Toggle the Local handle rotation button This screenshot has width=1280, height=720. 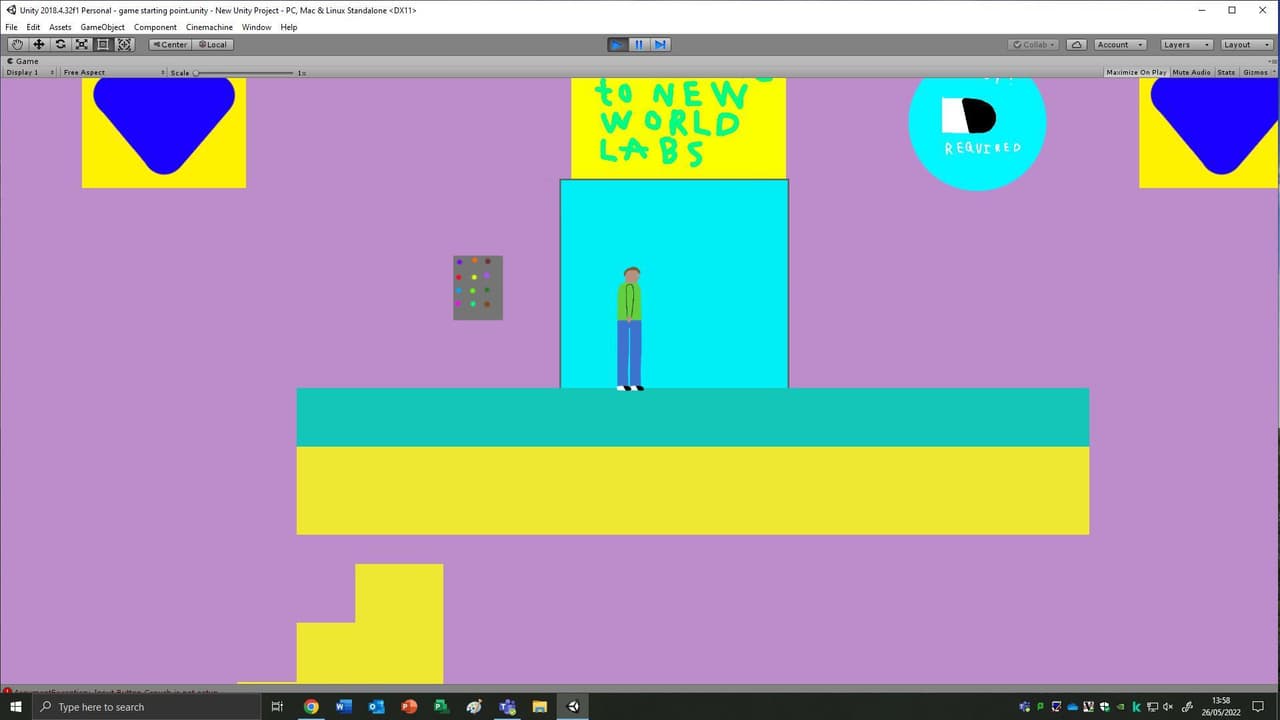pyautogui.click(x=212, y=44)
